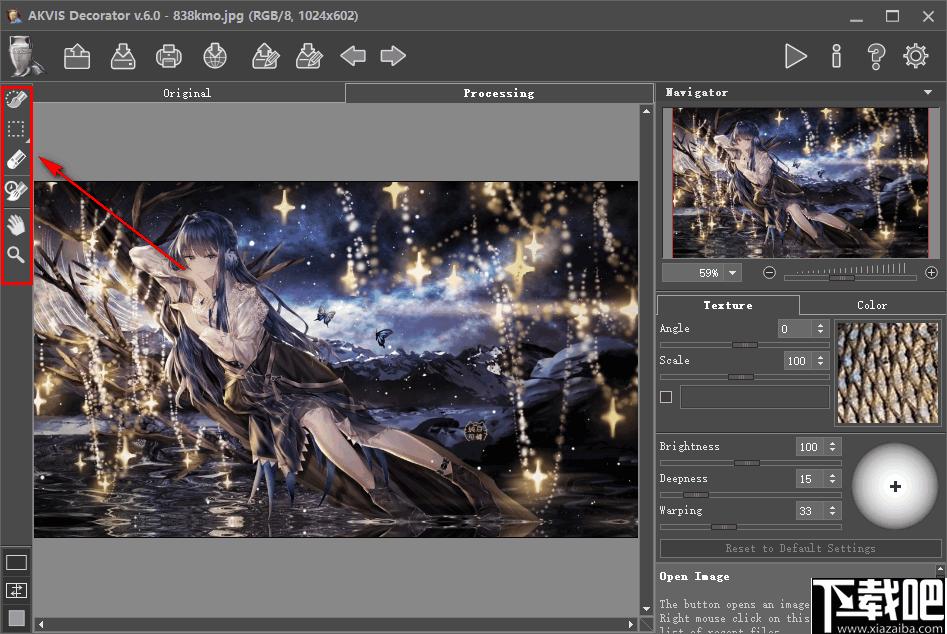Image resolution: width=947 pixels, height=634 pixels.
Task: Click the Open Image toolbar icon
Action: click(77, 57)
